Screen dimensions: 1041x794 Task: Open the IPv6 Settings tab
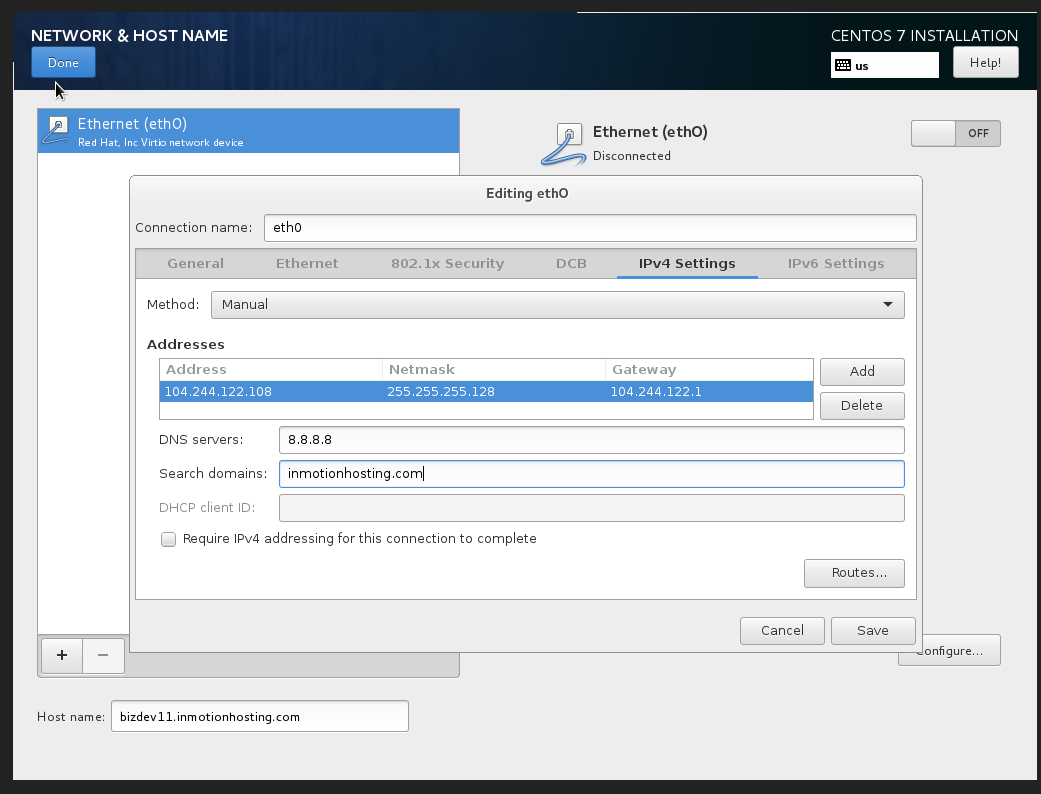point(836,264)
